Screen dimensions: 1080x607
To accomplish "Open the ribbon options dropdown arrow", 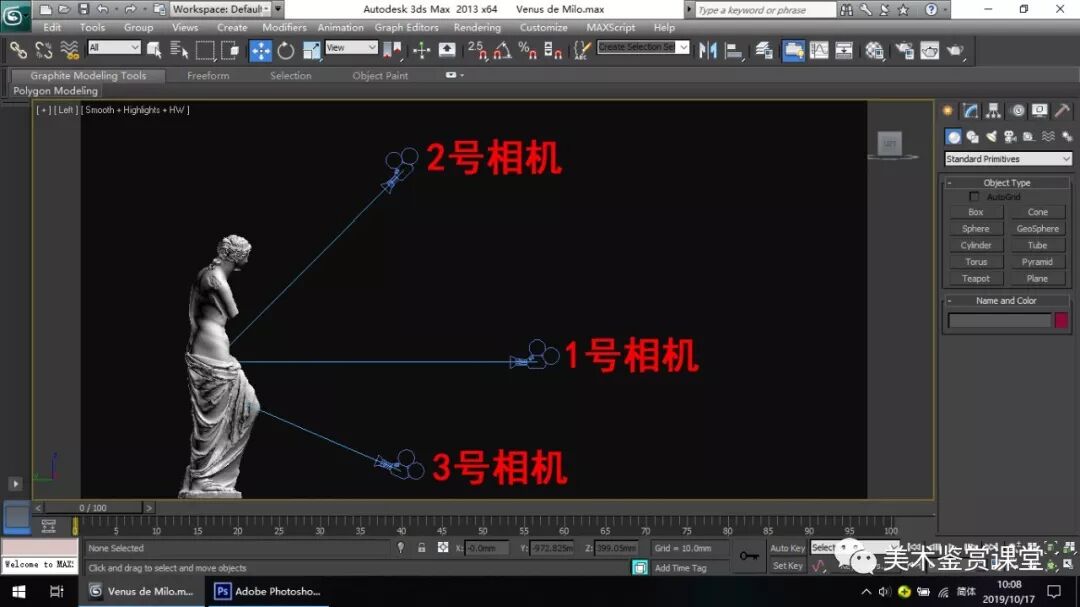I will pos(461,75).
